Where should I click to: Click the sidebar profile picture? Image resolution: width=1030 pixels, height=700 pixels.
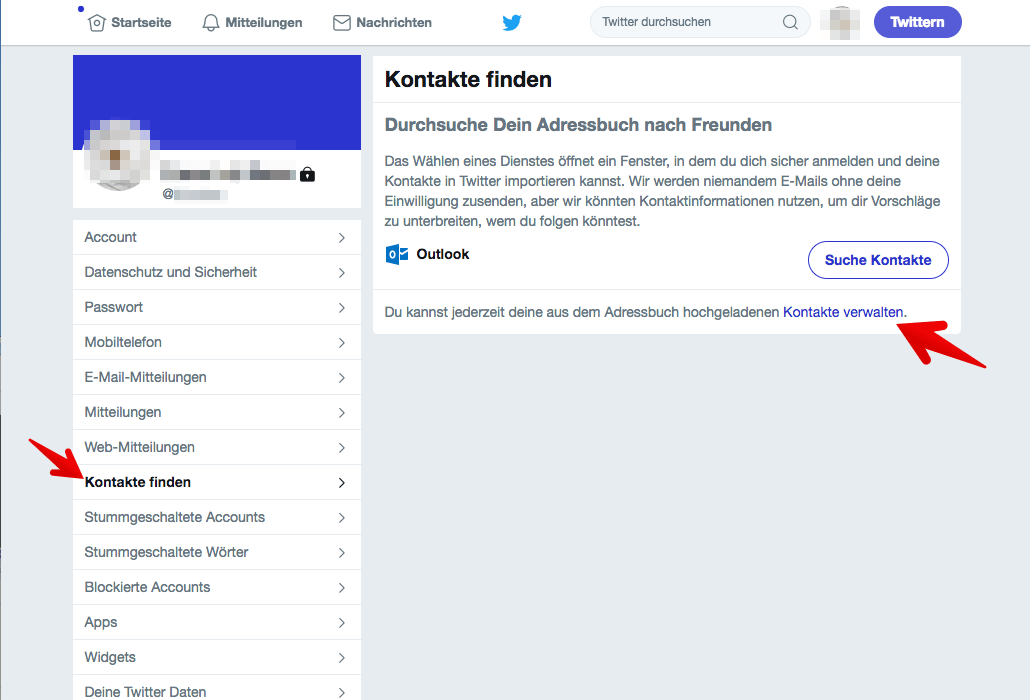tap(118, 156)
